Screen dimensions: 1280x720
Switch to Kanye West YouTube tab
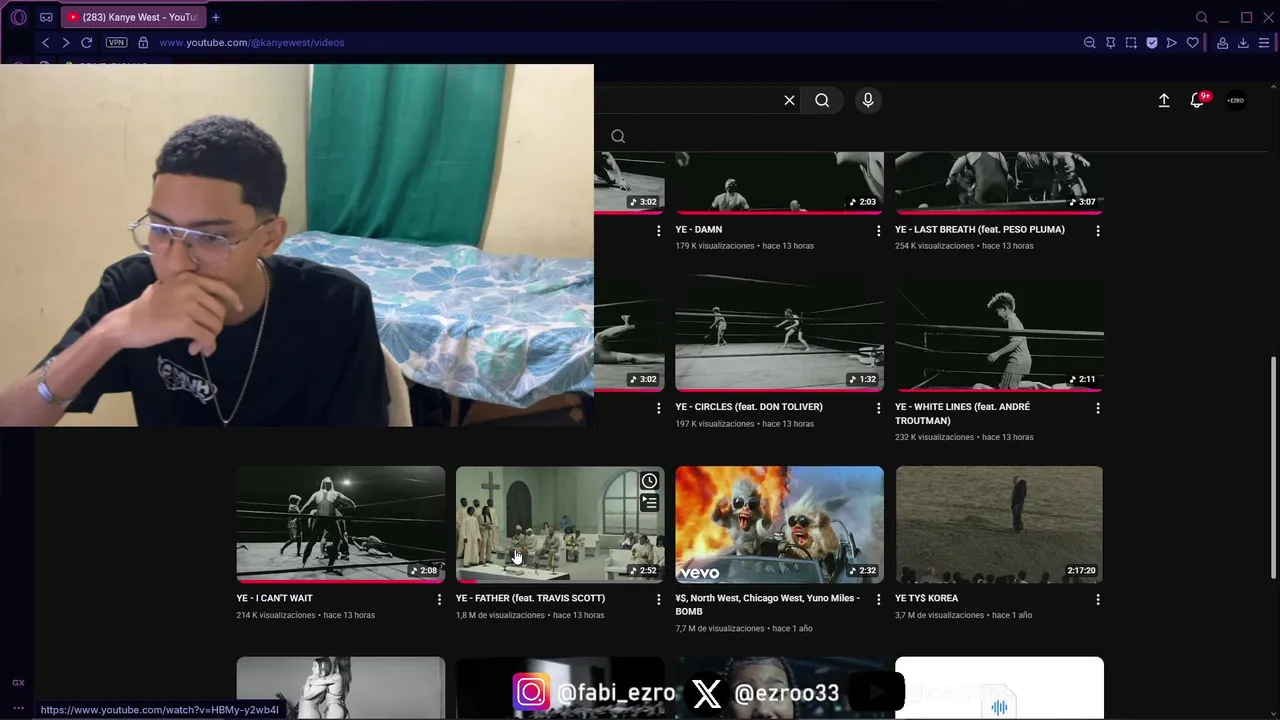pyautogui.click(x=134, y=17)
